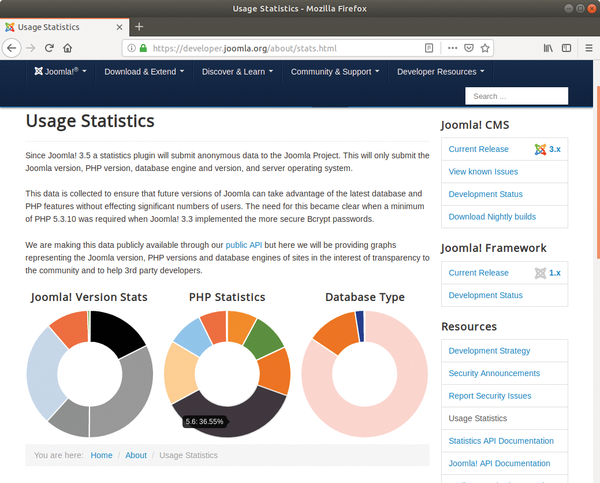Click light blue segment of Joomla Version chart
The image size is (600, 483).
pyautogui.click(x=45, y=373)
